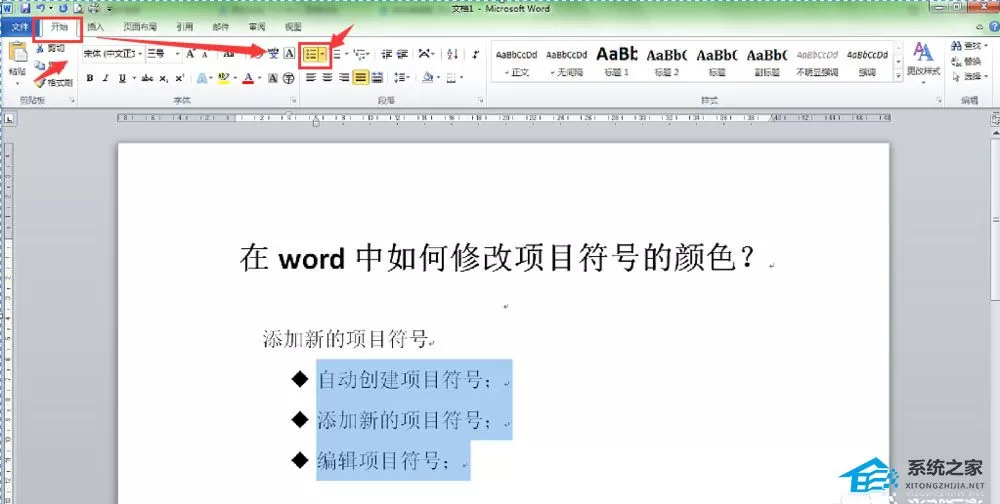Switch to the 引用 References tab
The width and height of the screenshot is (1000, 504).
point(185,27)
